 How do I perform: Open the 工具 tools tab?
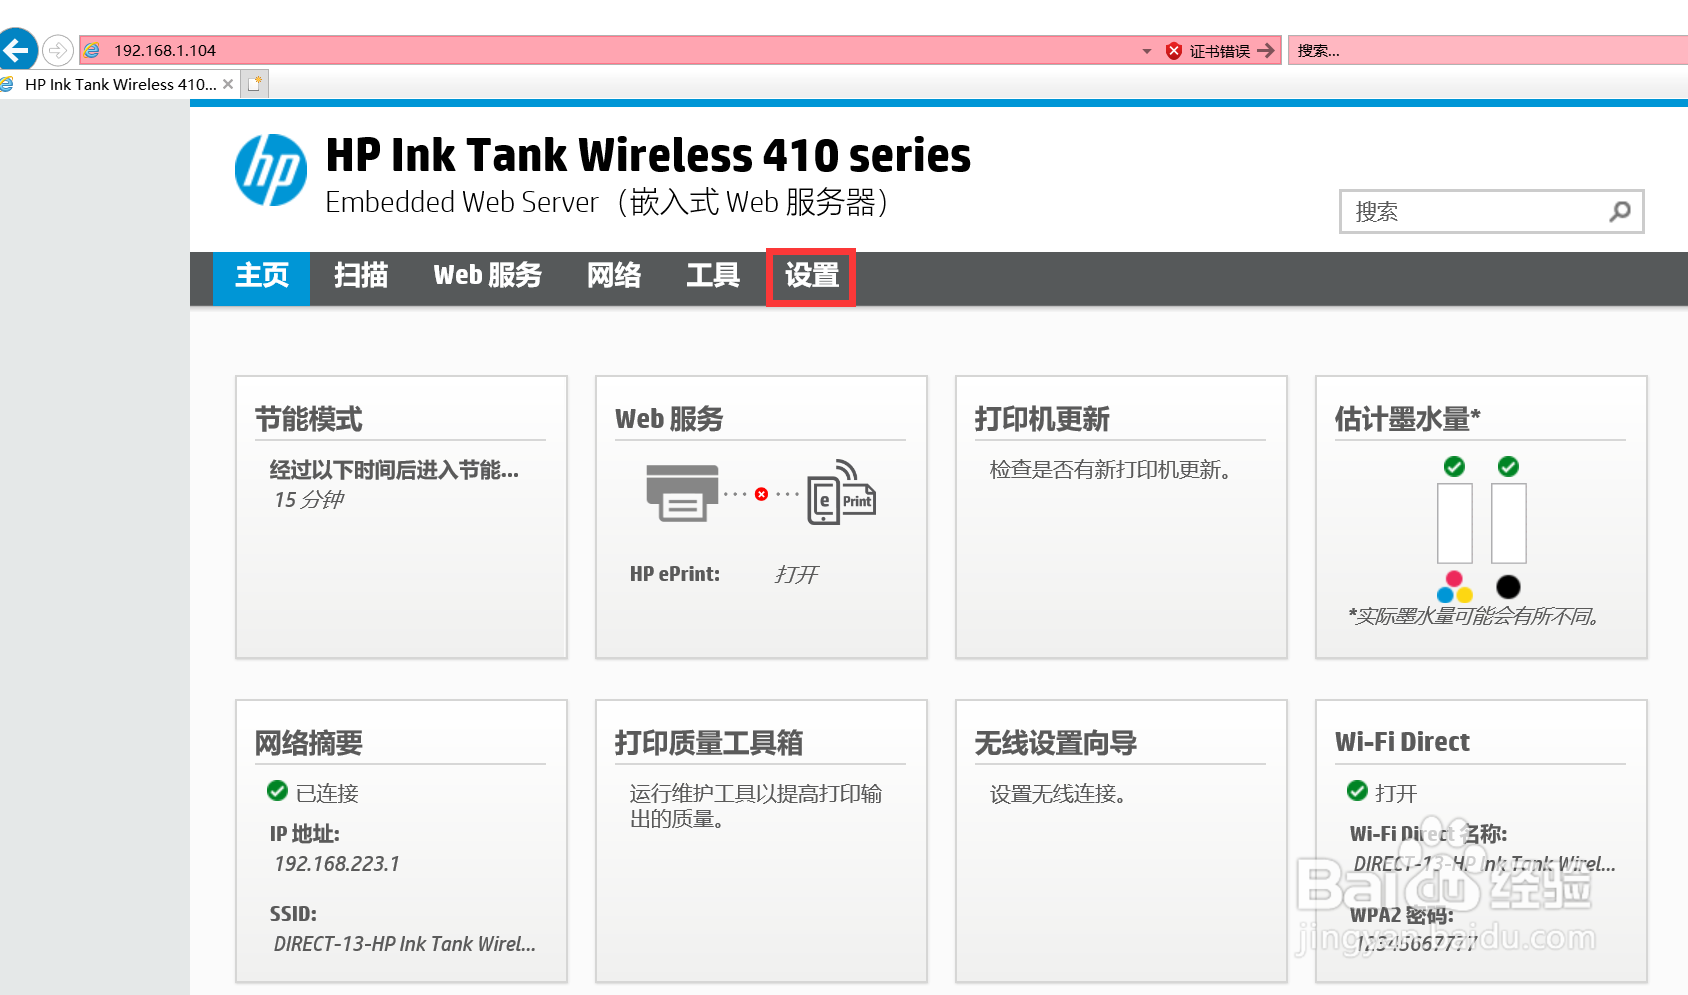(x=713, y=276)
